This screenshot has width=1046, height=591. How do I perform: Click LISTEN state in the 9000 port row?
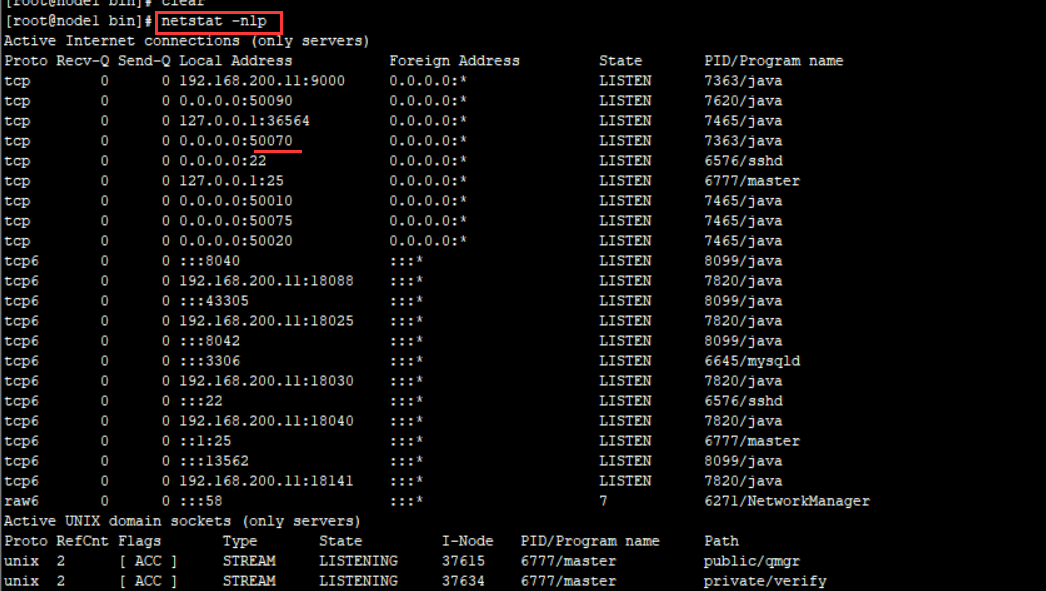pos(625,81)
